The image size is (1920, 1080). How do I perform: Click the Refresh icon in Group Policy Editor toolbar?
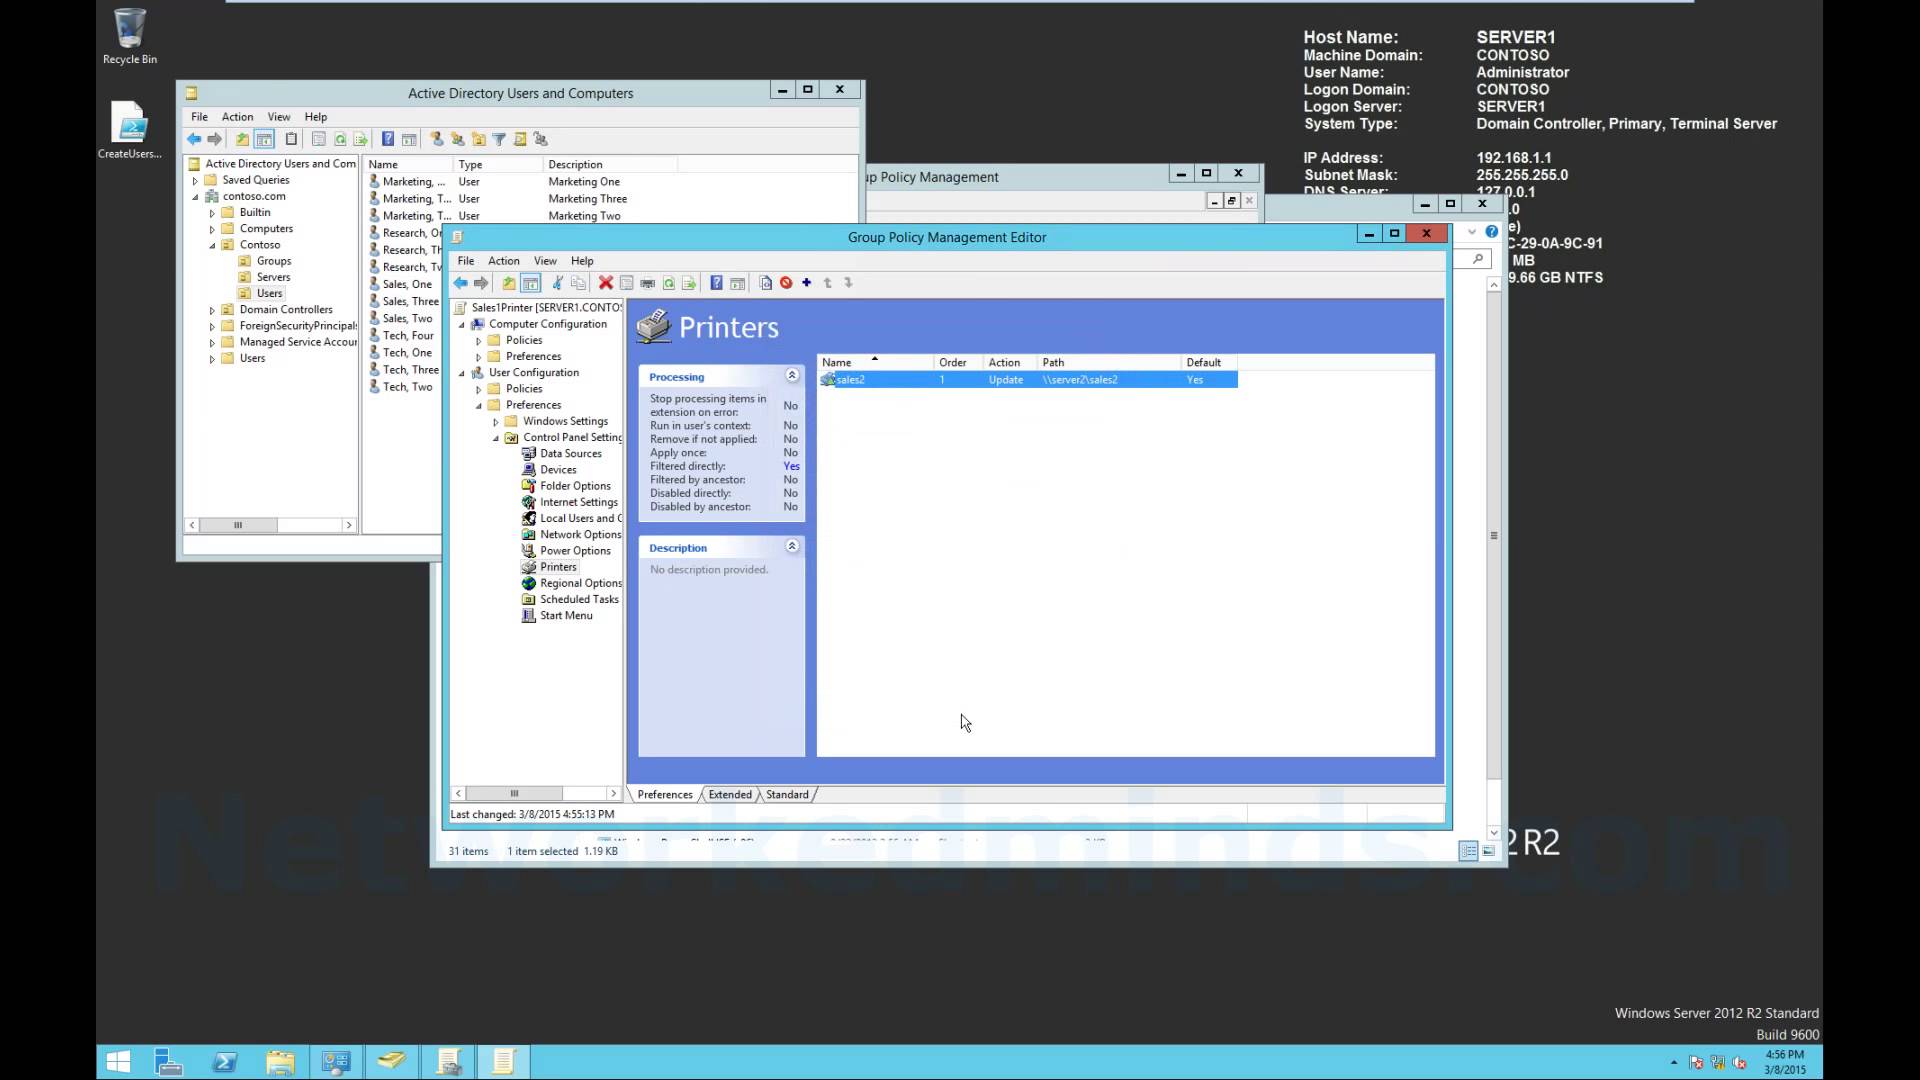pos(668,283)
